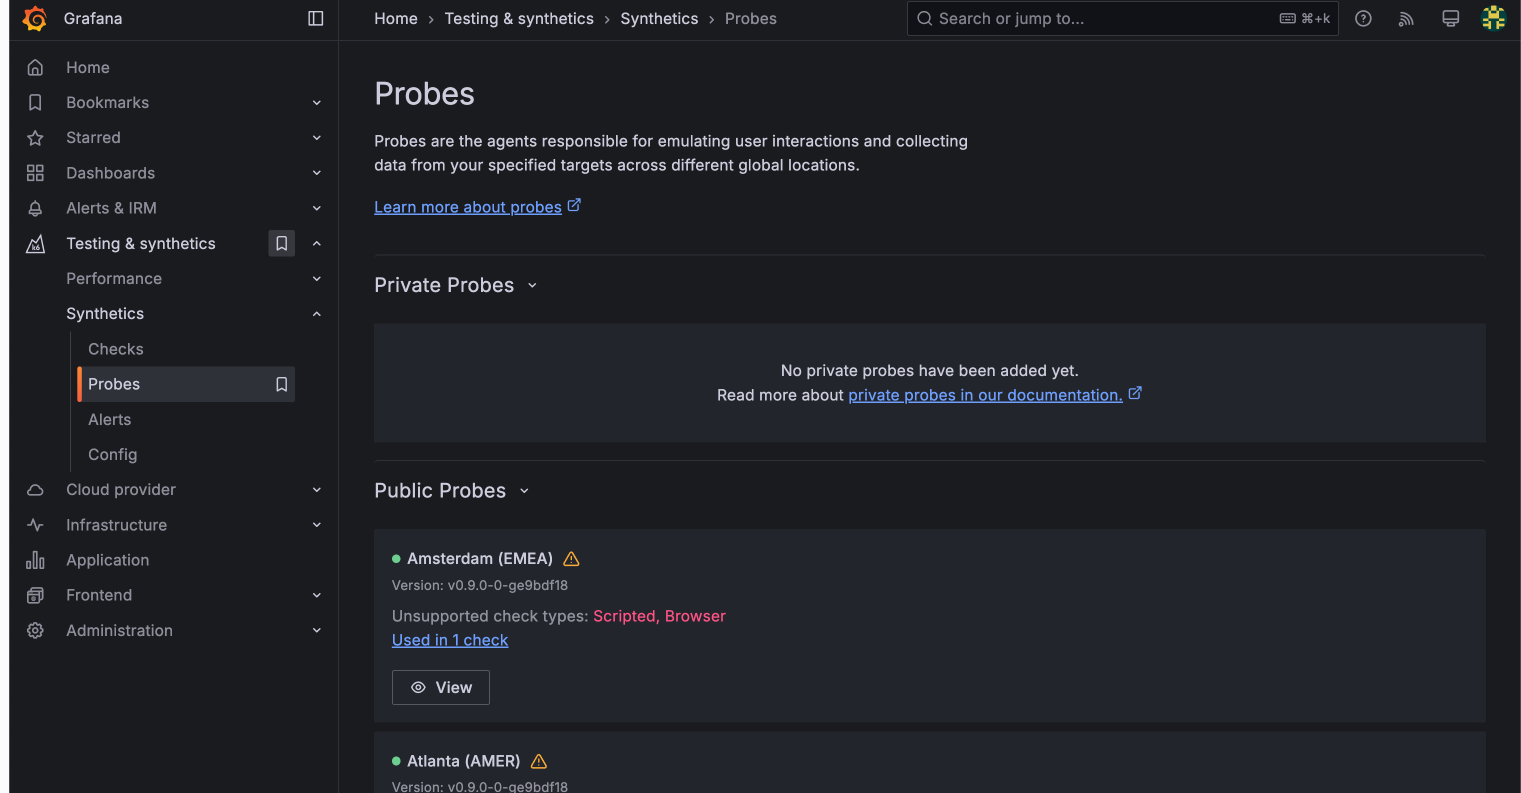Viewport: 1521px width, 793px height.
Task: View the Amsterdam probe details
Action: [441, 688]
